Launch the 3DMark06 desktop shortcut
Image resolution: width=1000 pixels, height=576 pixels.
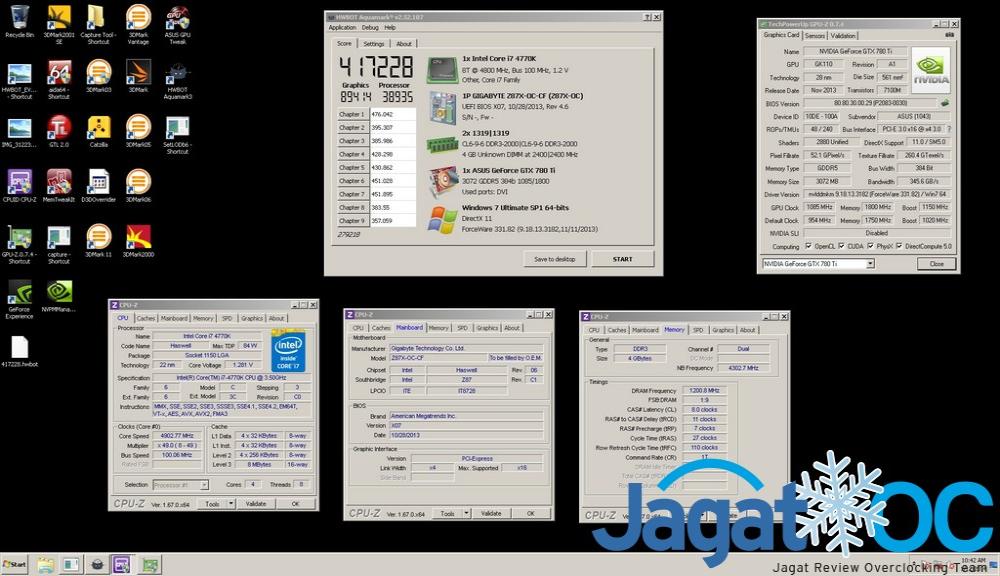pos(138,186)
